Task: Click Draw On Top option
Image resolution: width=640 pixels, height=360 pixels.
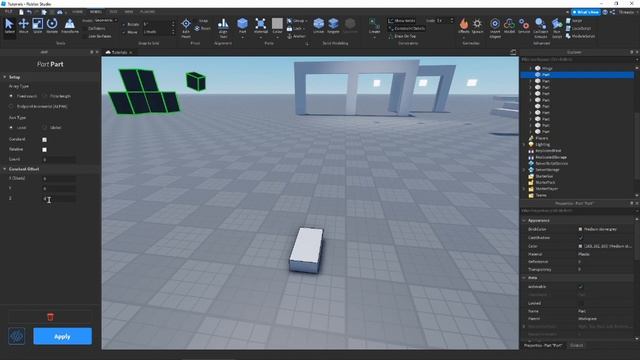Action: (x=402, y=36)
